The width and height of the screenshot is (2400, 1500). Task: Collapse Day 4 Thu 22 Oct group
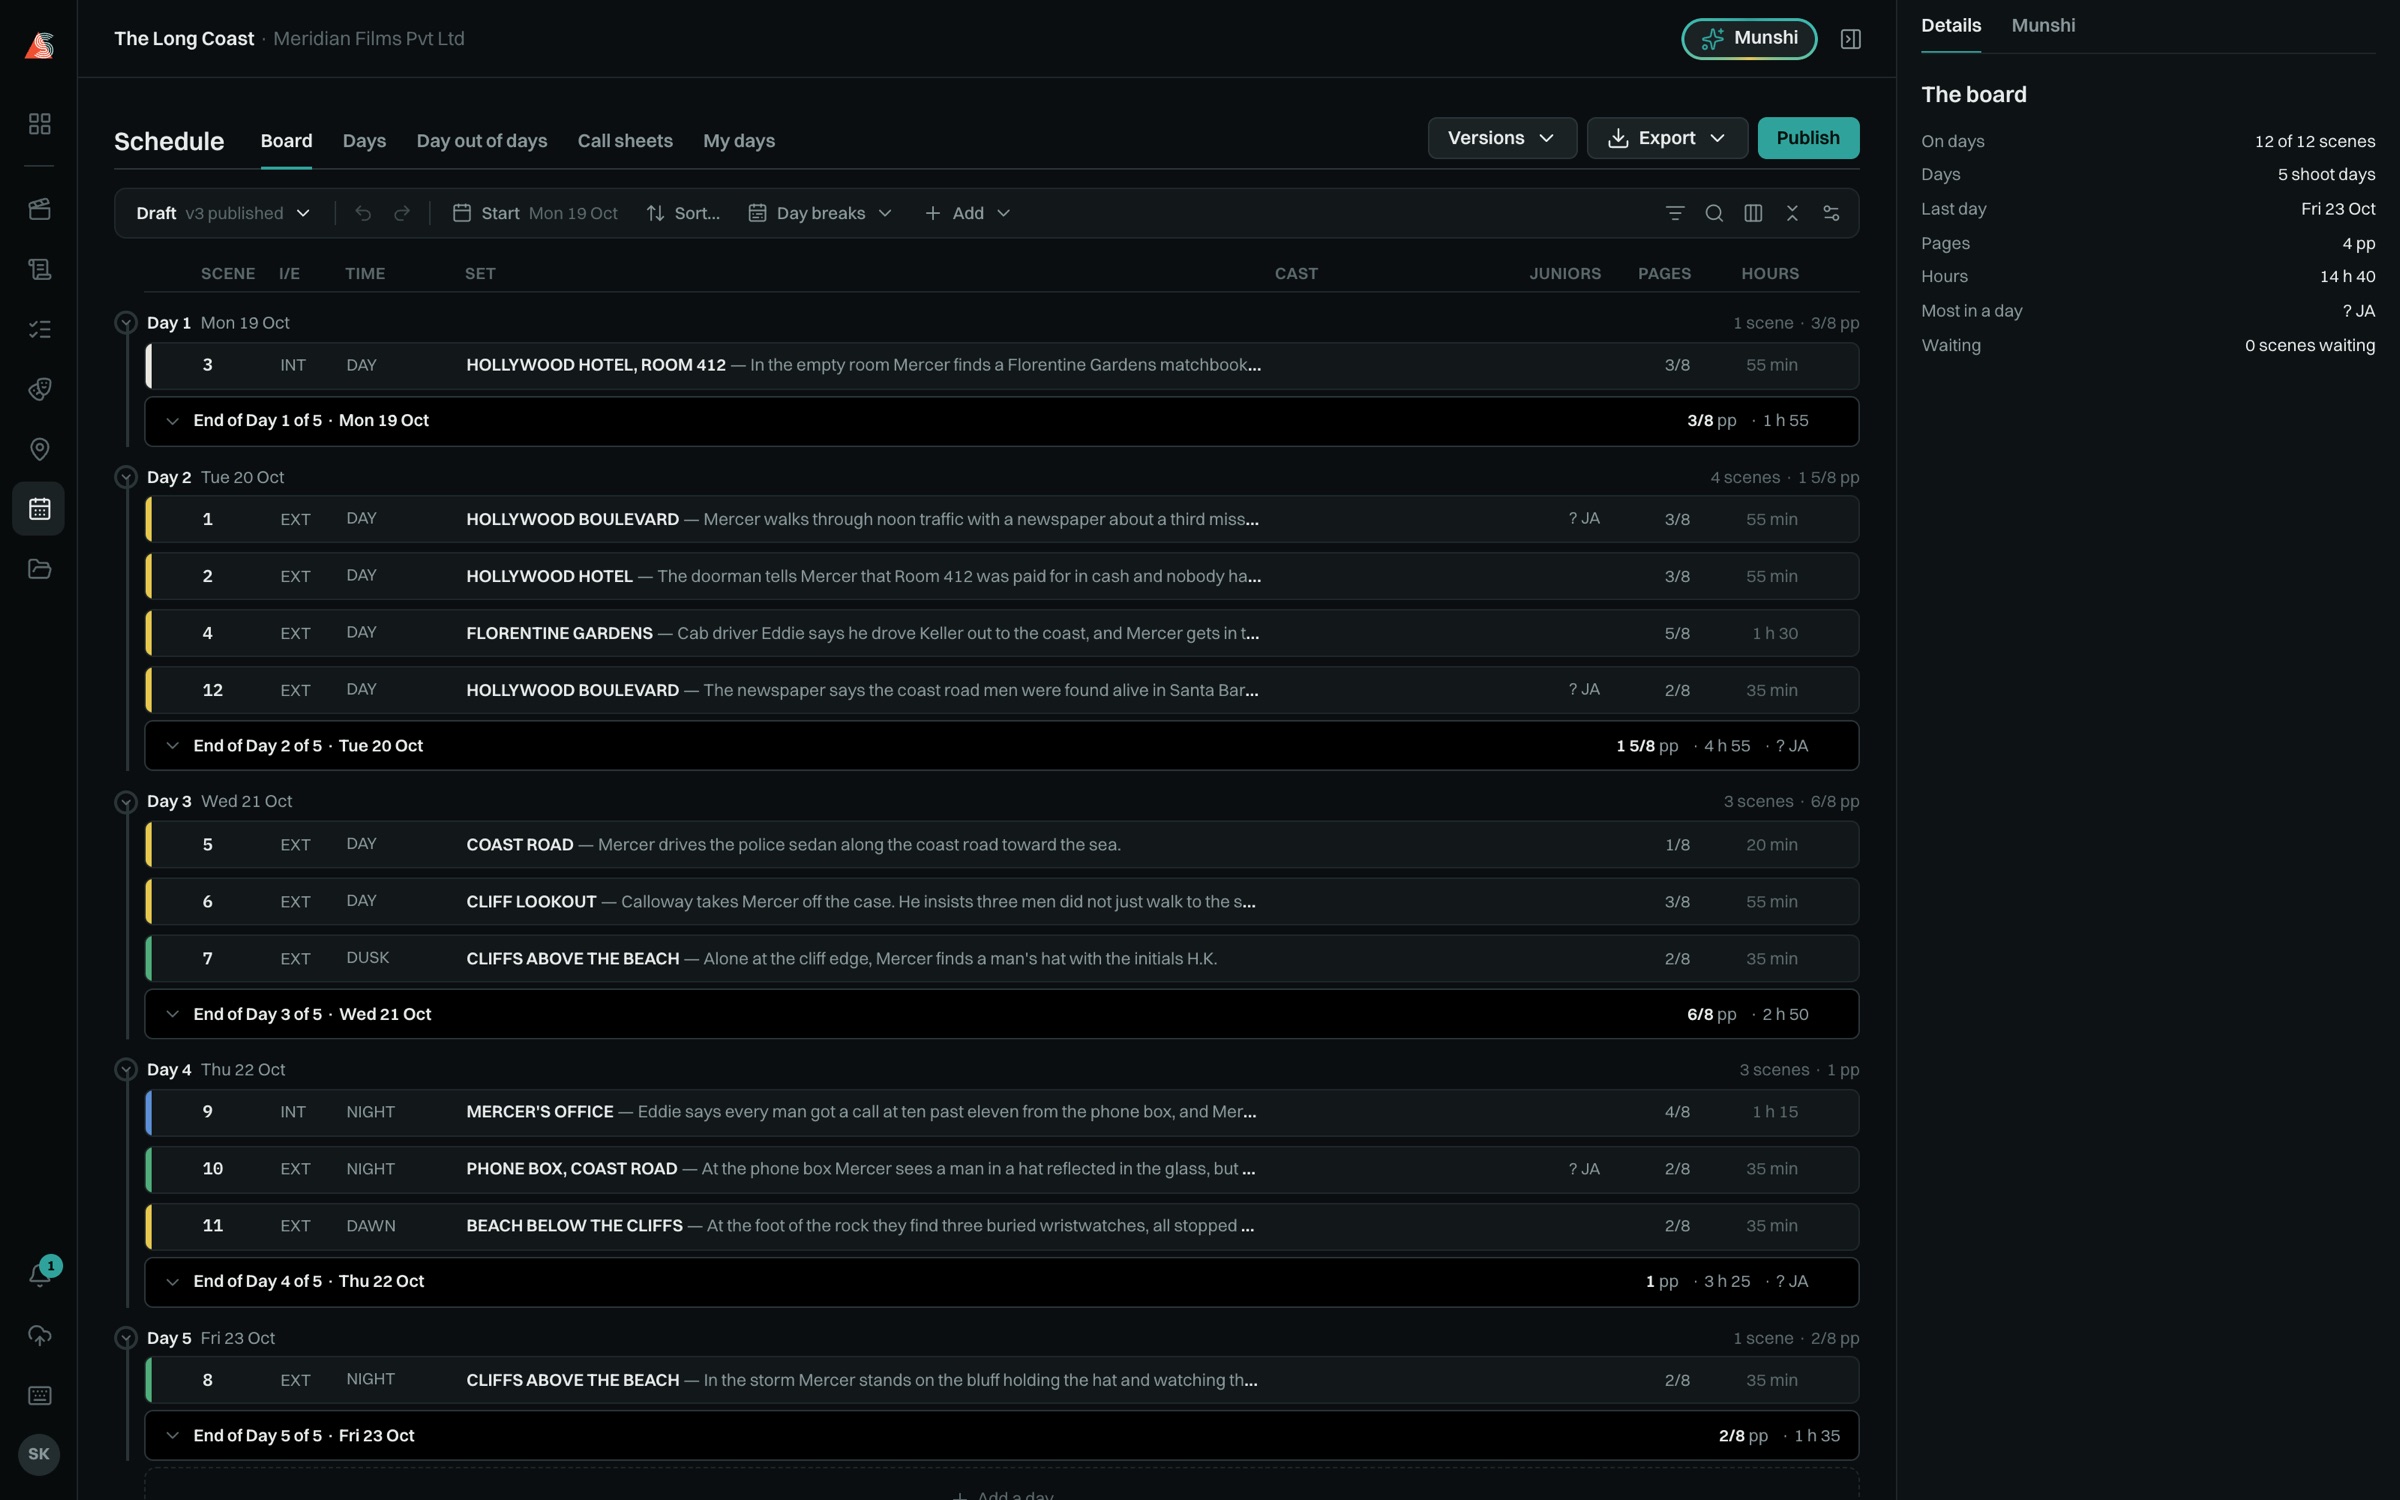pyautogui.click(x=126, y=1070)
